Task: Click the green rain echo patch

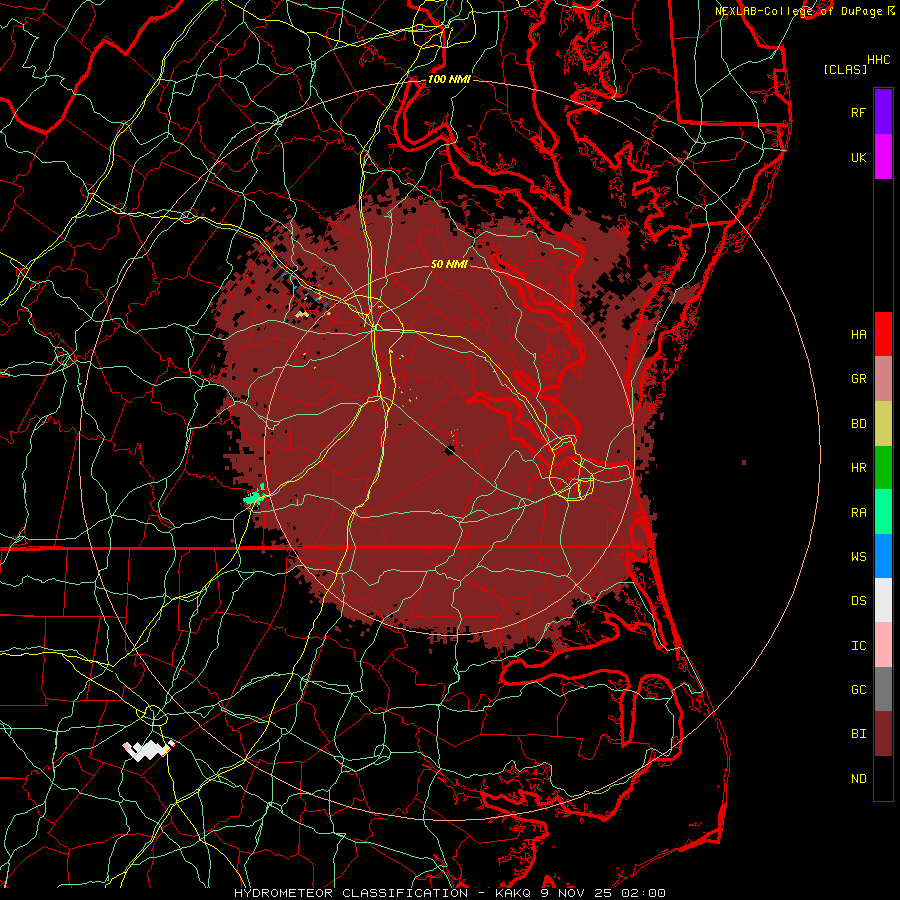Action: point(254,496)
